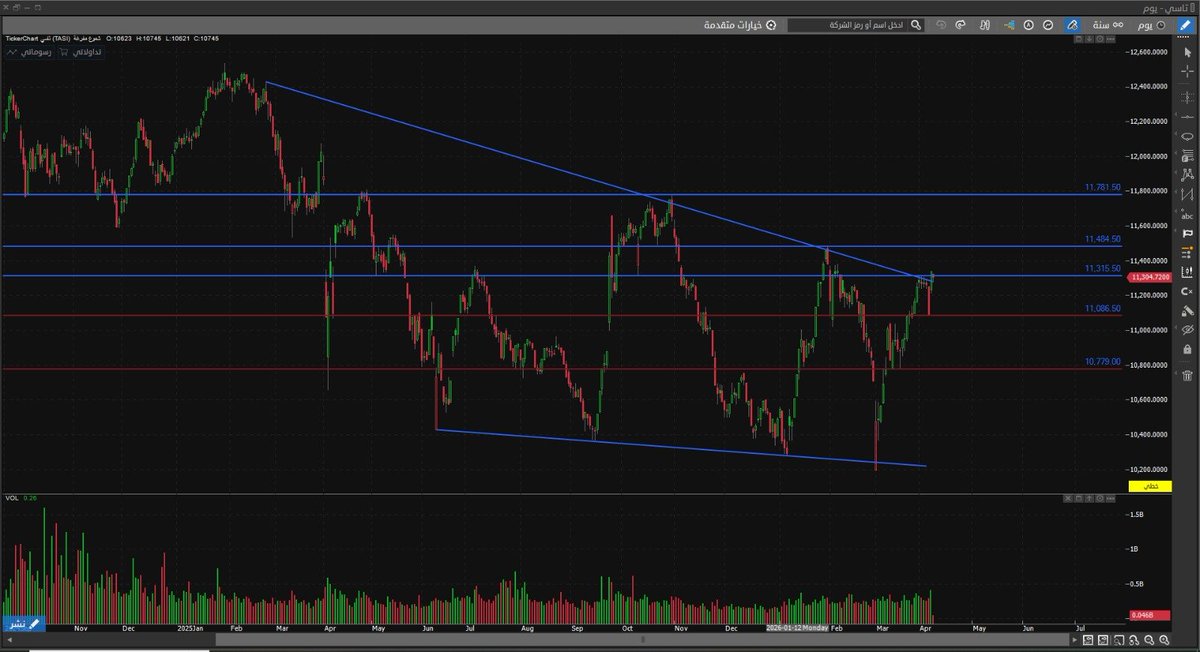Click the 1.5B volume axis label
The height and width of the screenshot is (652, 1200).
1137,513
